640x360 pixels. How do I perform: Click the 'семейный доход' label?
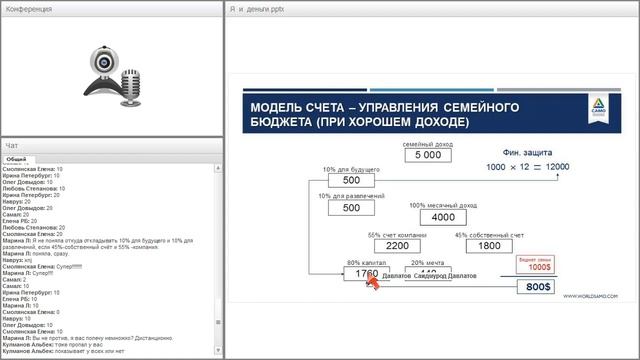pyautogui.click(x=428, y=144)
